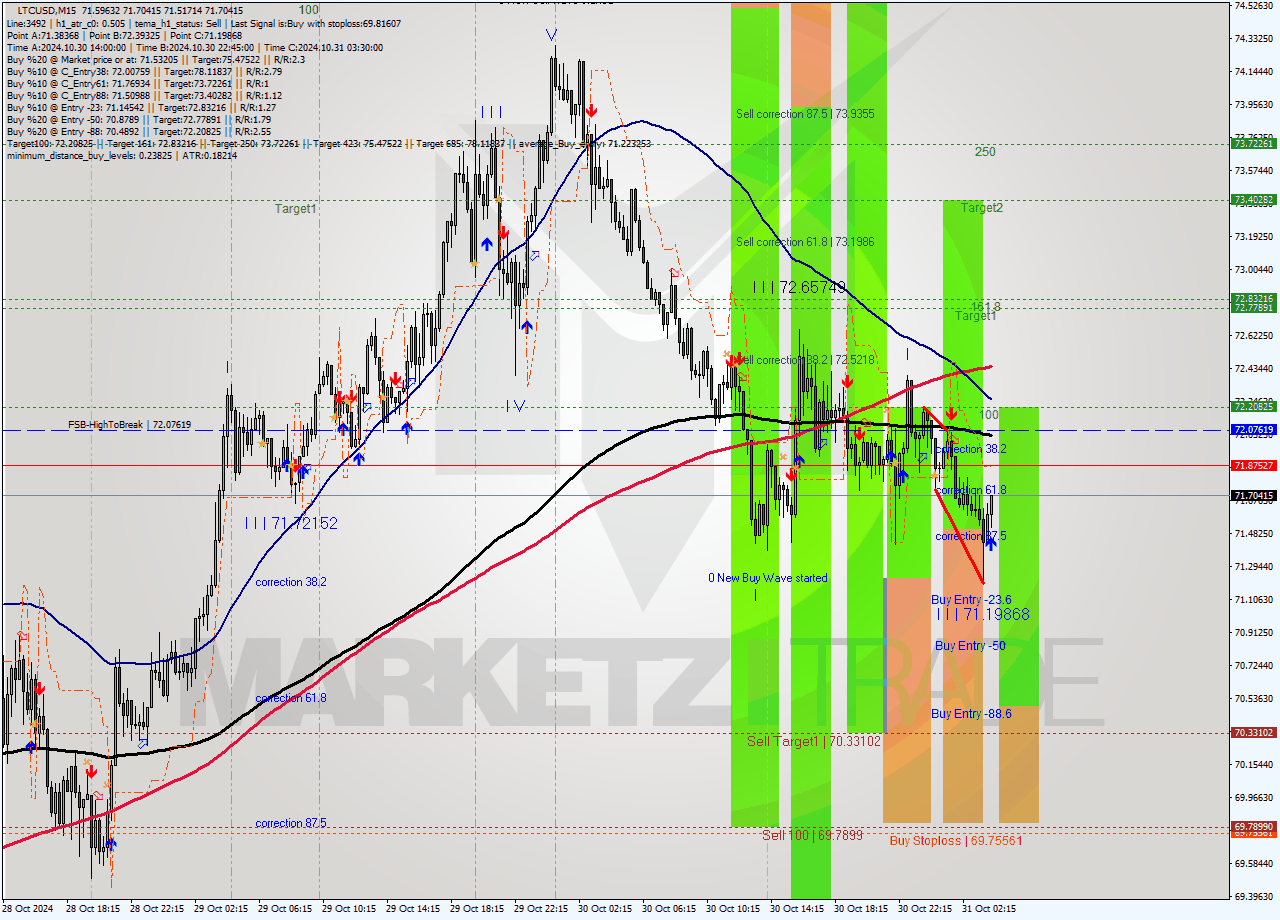Click the 'Buy Entry -88.6' label

[x=971, y=713]
